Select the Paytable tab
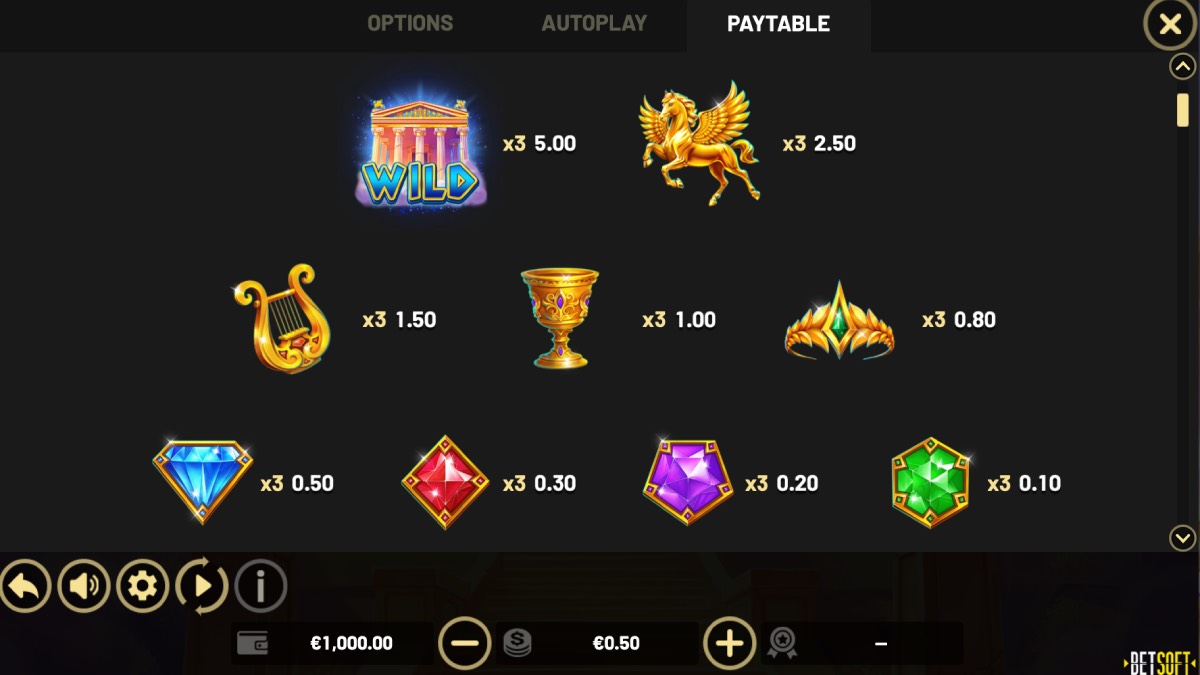 click(778, 24)
